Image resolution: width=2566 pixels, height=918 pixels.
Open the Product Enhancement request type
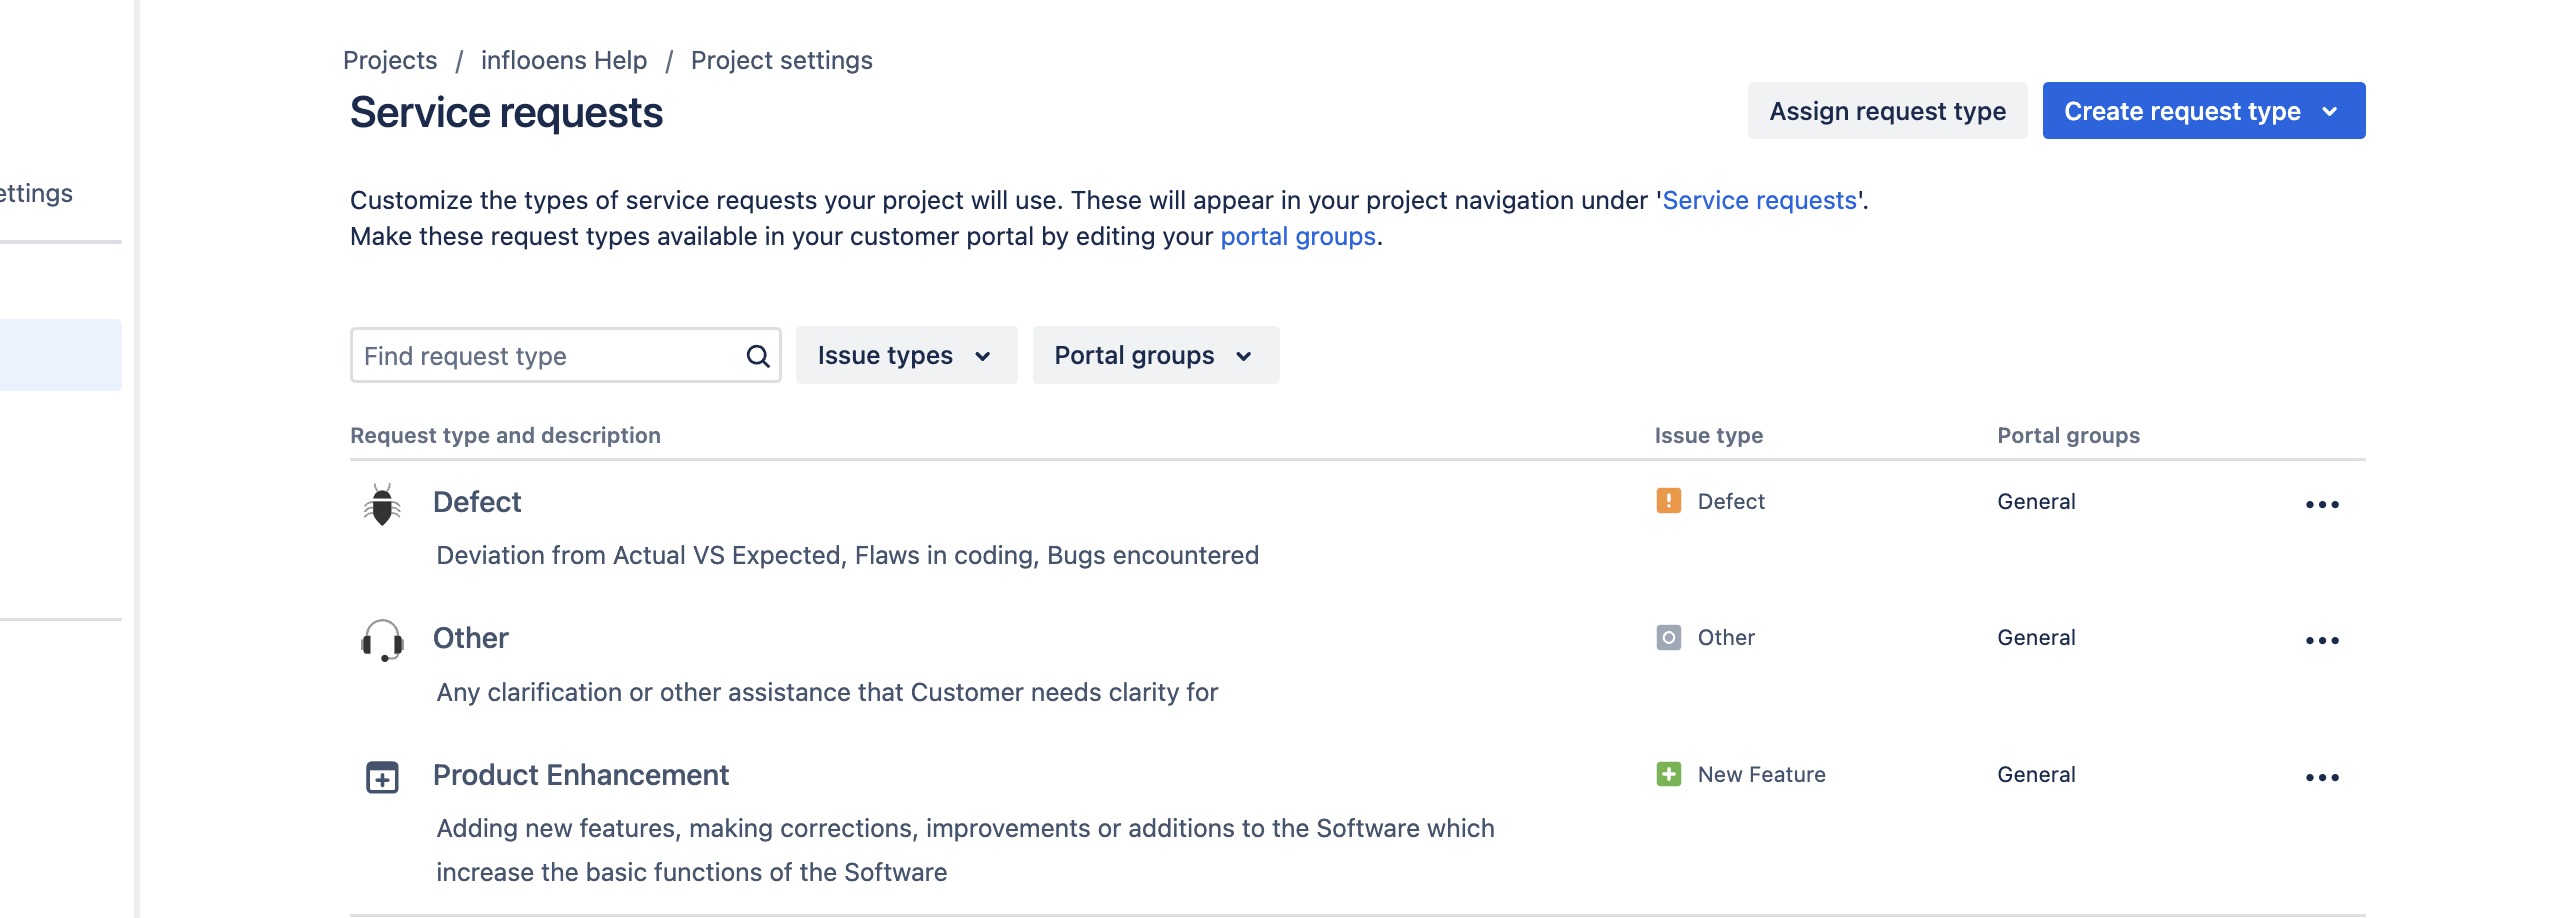point(581,775)
